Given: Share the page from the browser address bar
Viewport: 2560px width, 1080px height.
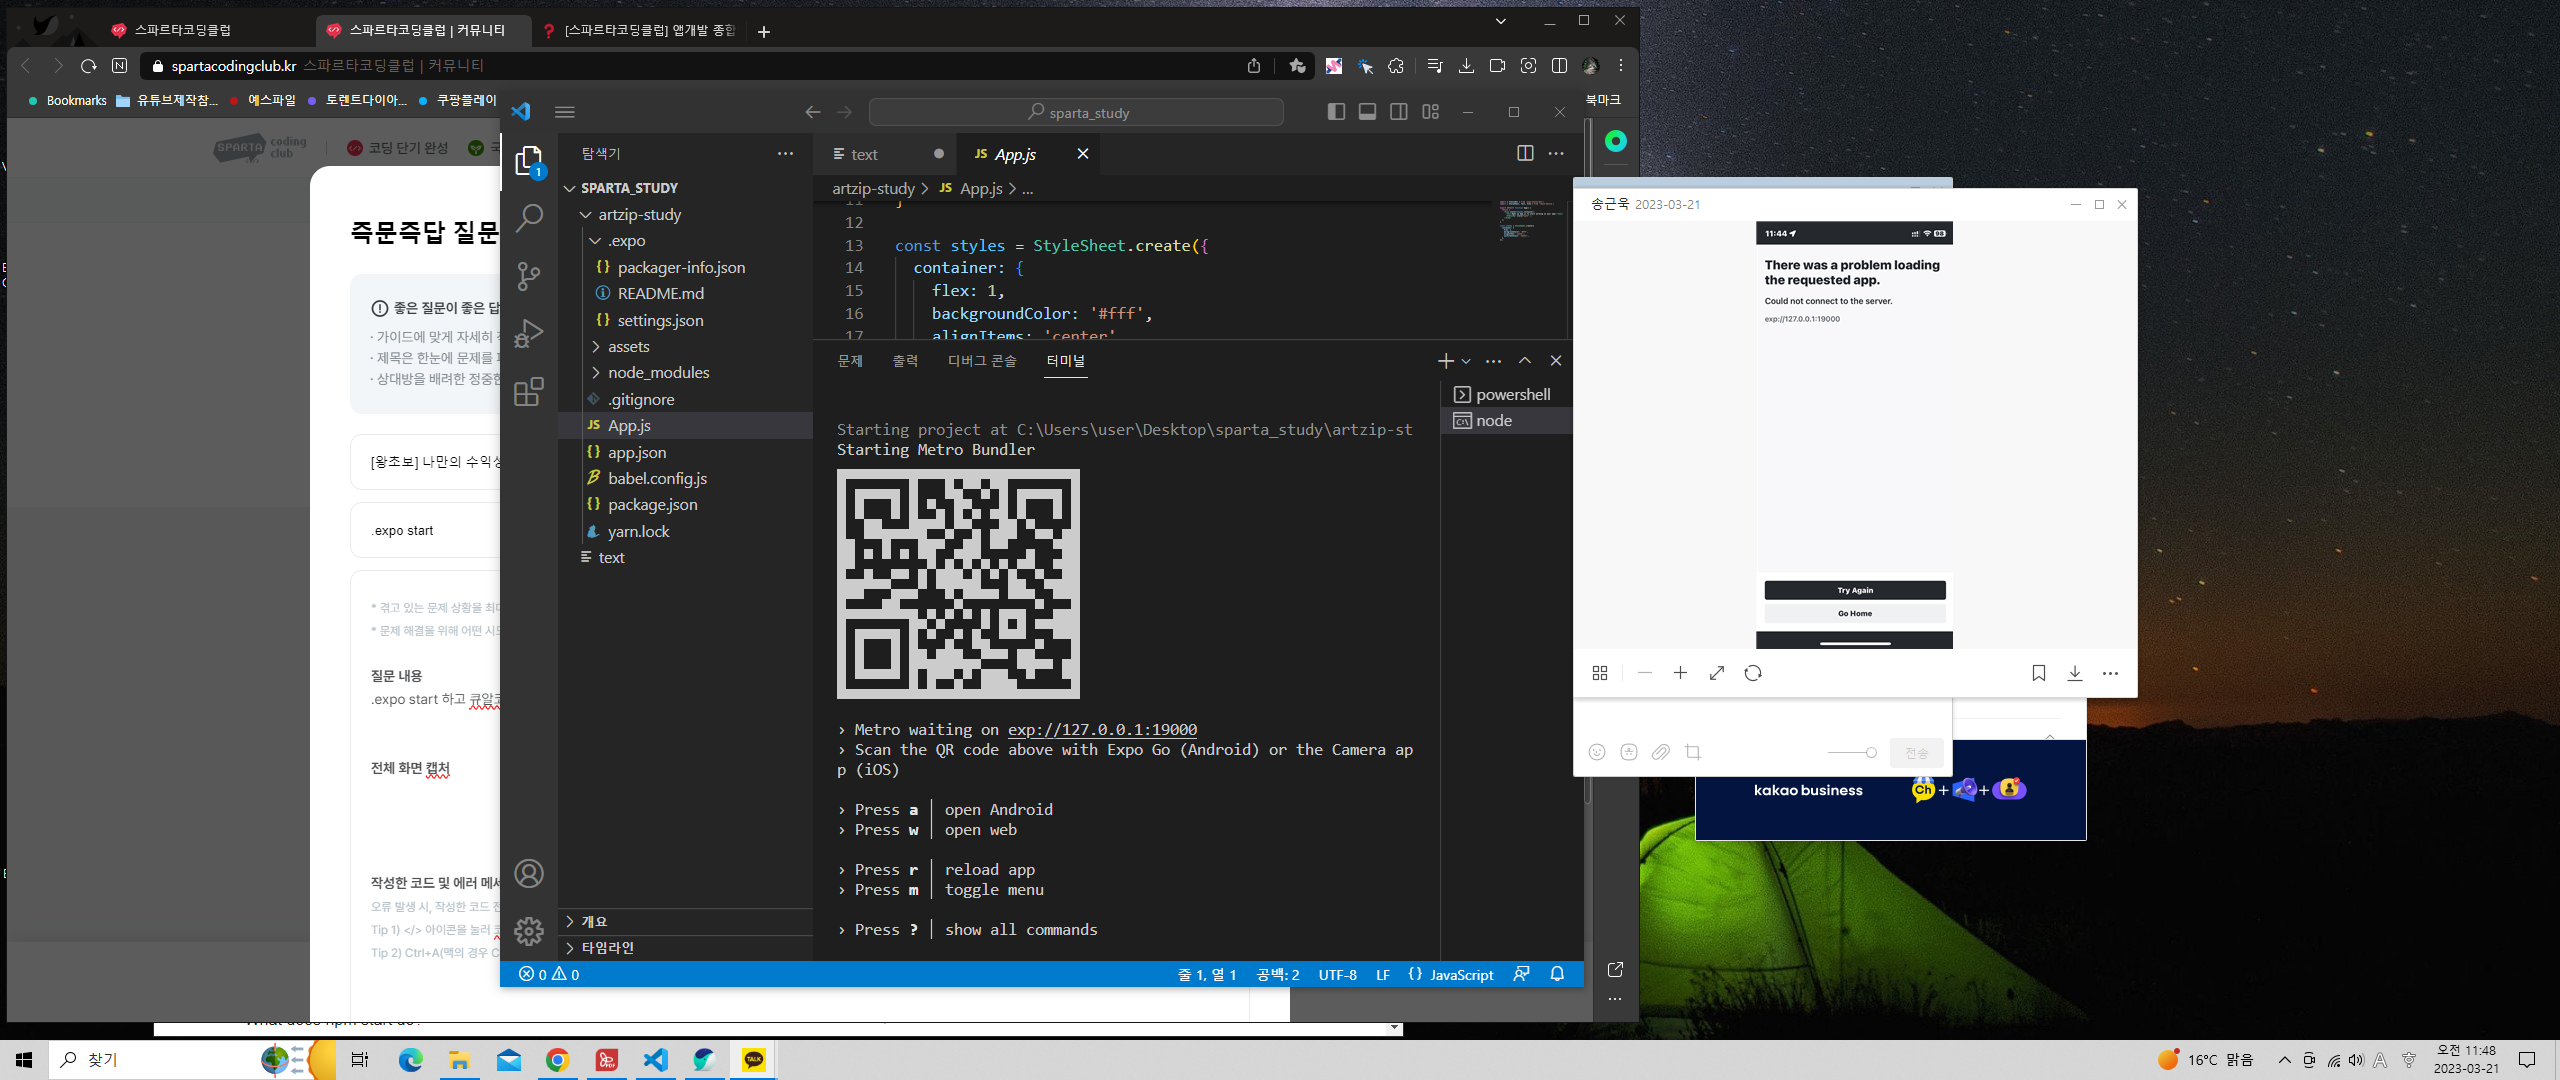Looking at the screenshot, I should 1254,66.
